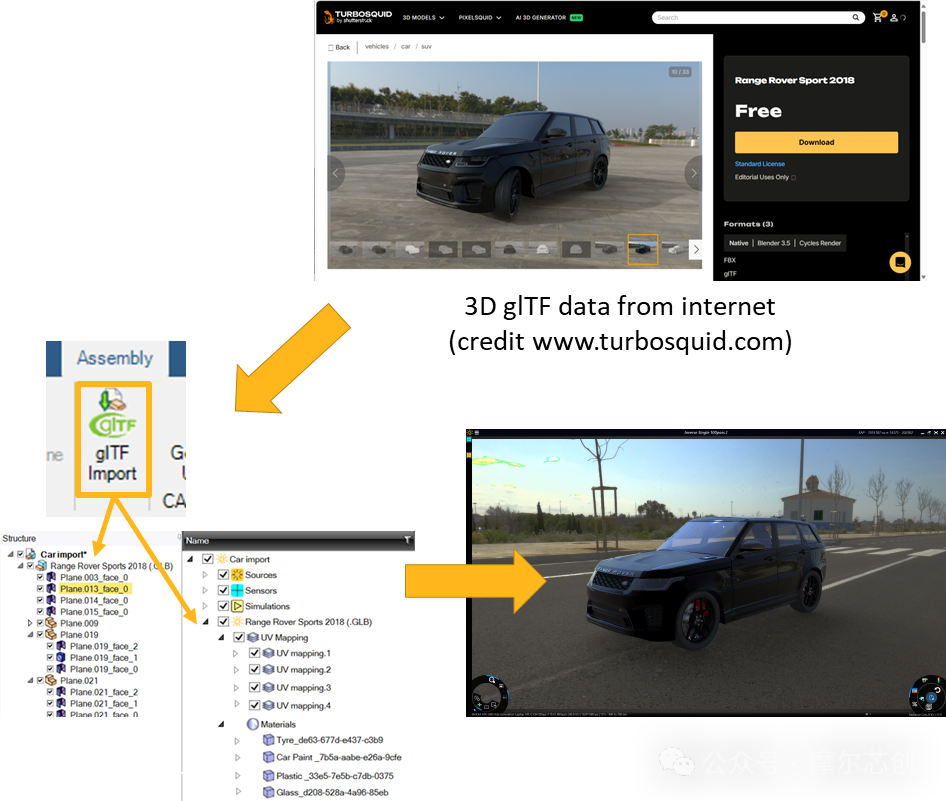Select the highlighted car thumbnail

pyautogui.click(x=643, y=249)
